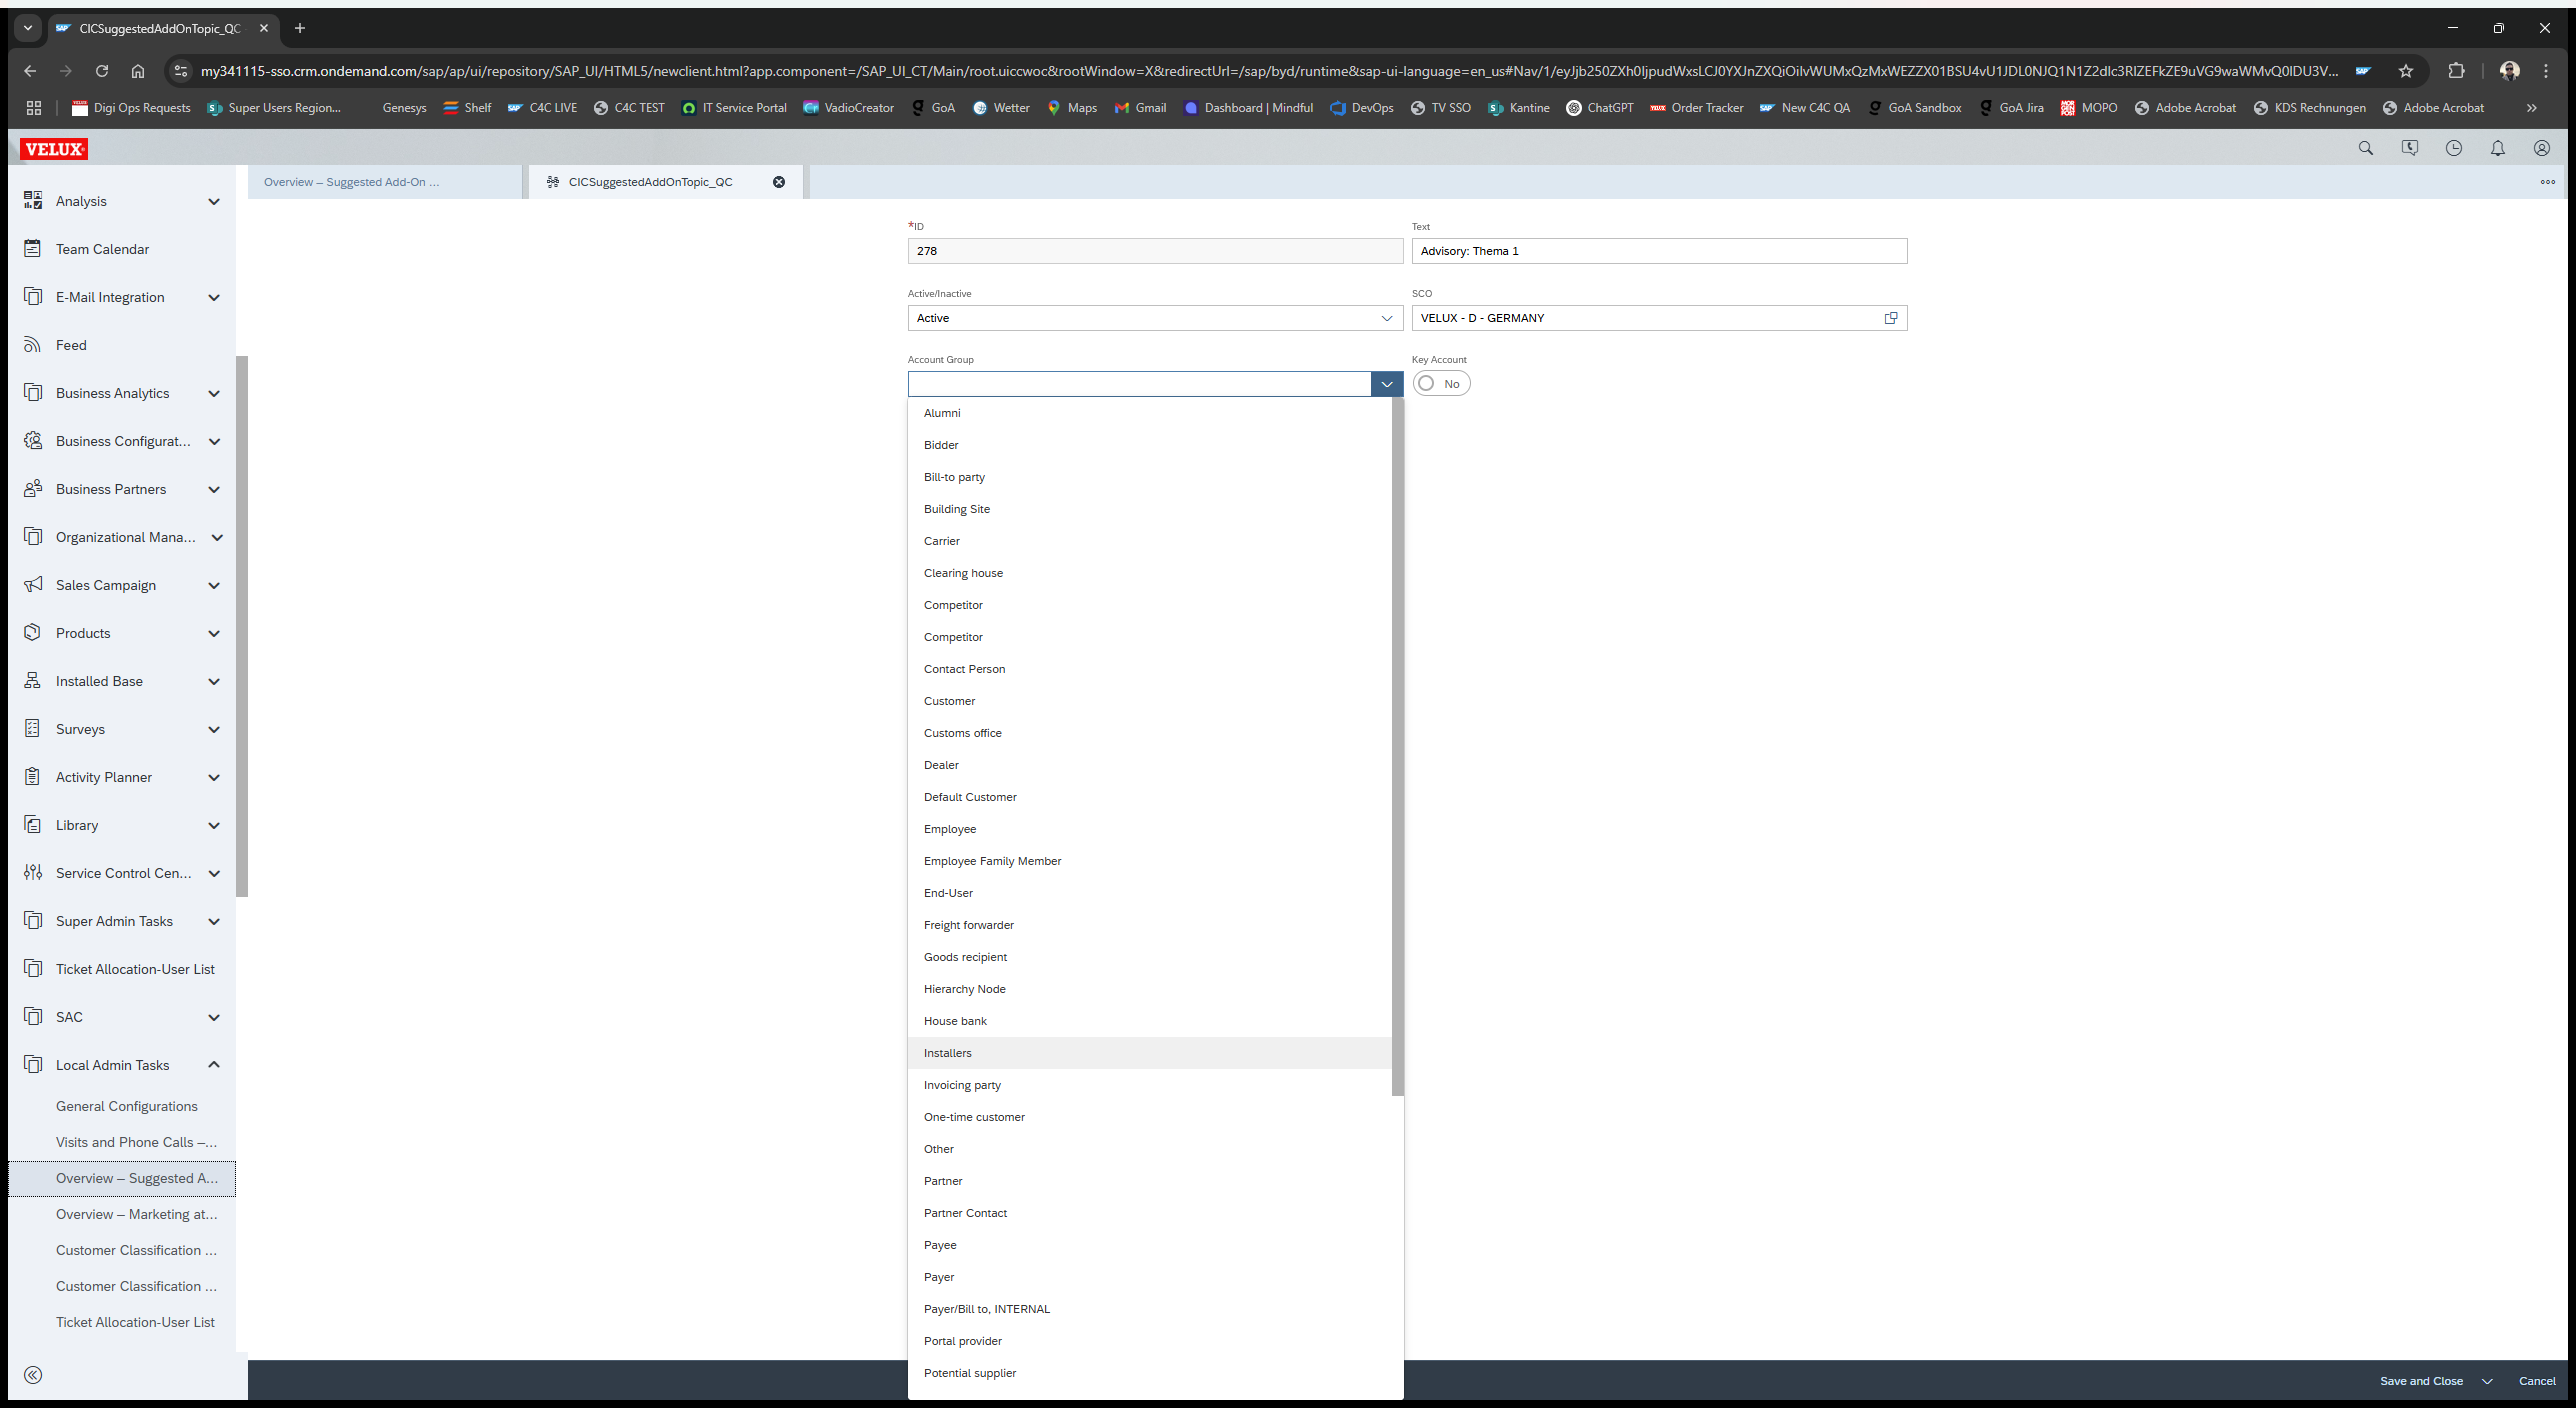
Task: Switch to the Overview – Suggested Add-On tab
Action: [x=385, y=182]
